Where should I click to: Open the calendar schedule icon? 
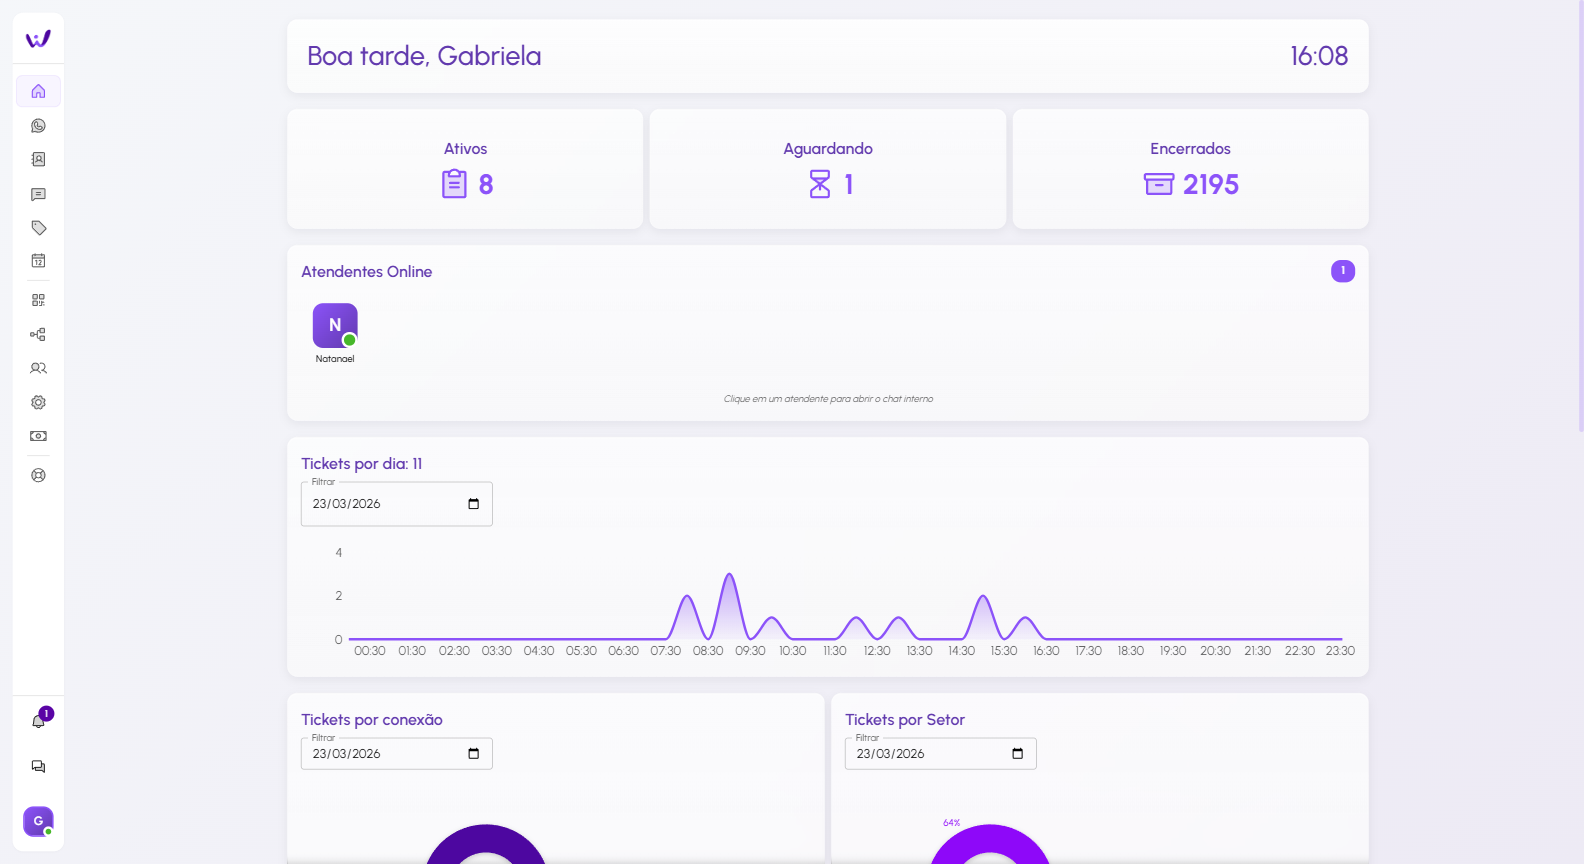[x=38, y=261]
